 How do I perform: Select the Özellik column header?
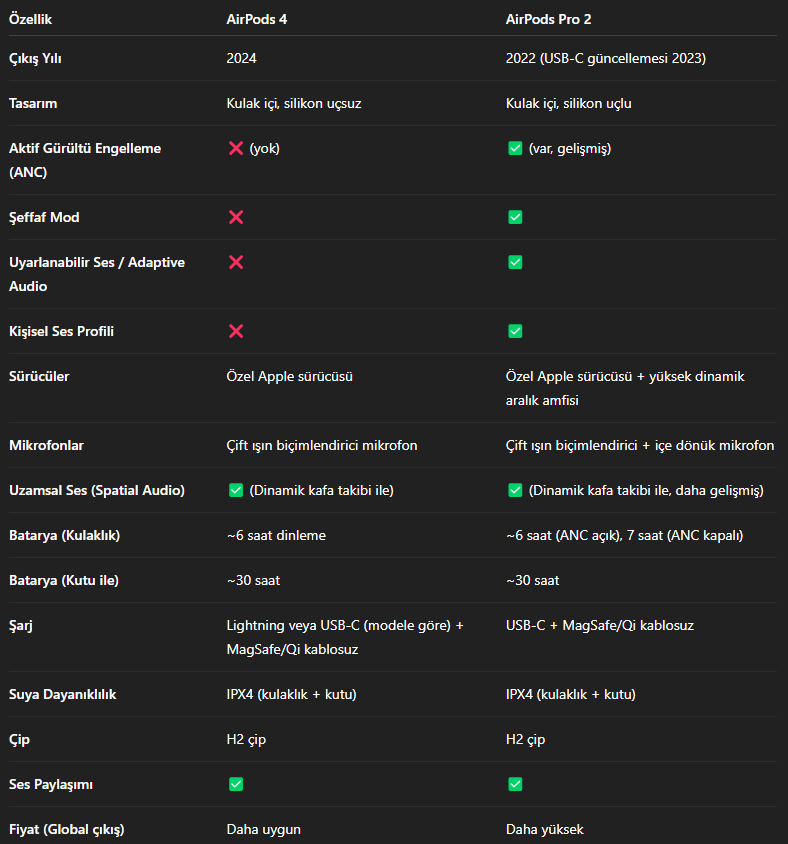click(30, 19)
